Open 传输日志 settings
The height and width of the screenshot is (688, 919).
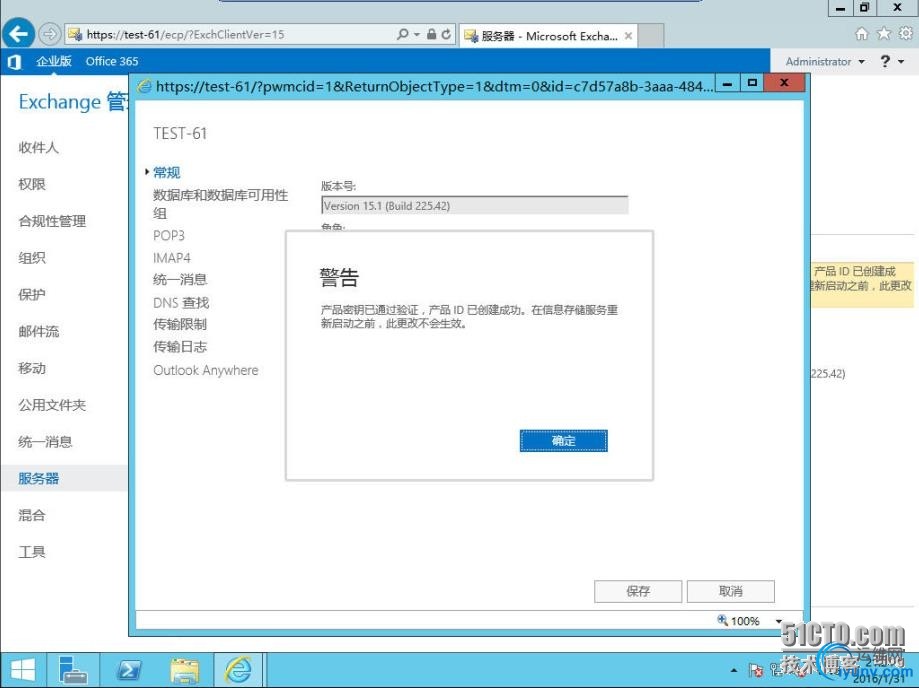180,347
